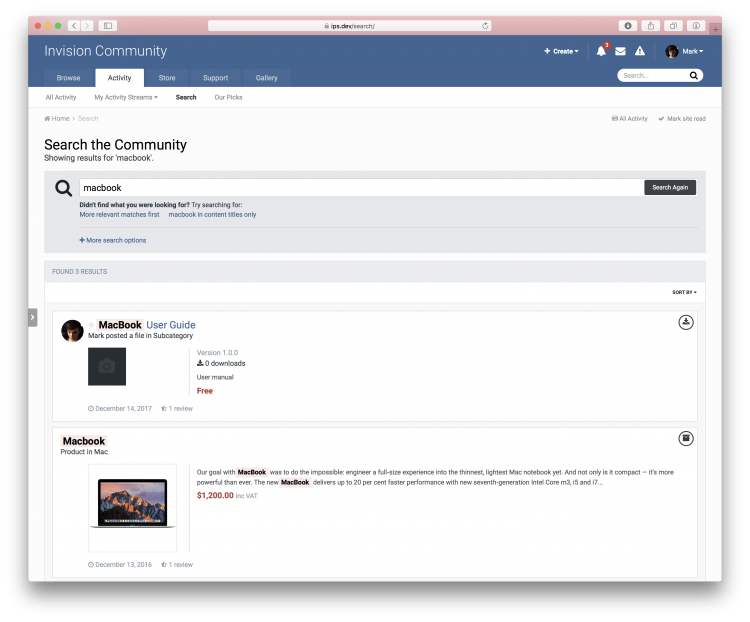
Task: Click the FOUND 3 RESULTS header
Action: [x=80, y=271]
